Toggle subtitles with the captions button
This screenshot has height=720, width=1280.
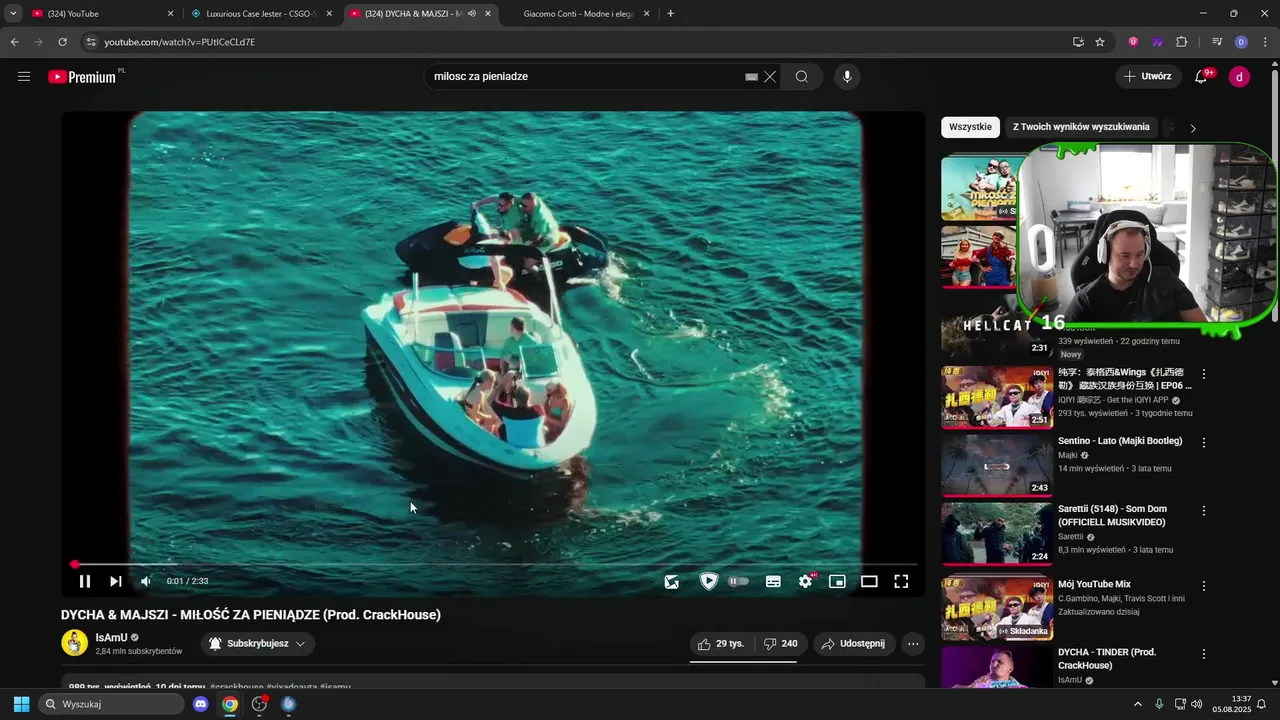click(773, 581)
